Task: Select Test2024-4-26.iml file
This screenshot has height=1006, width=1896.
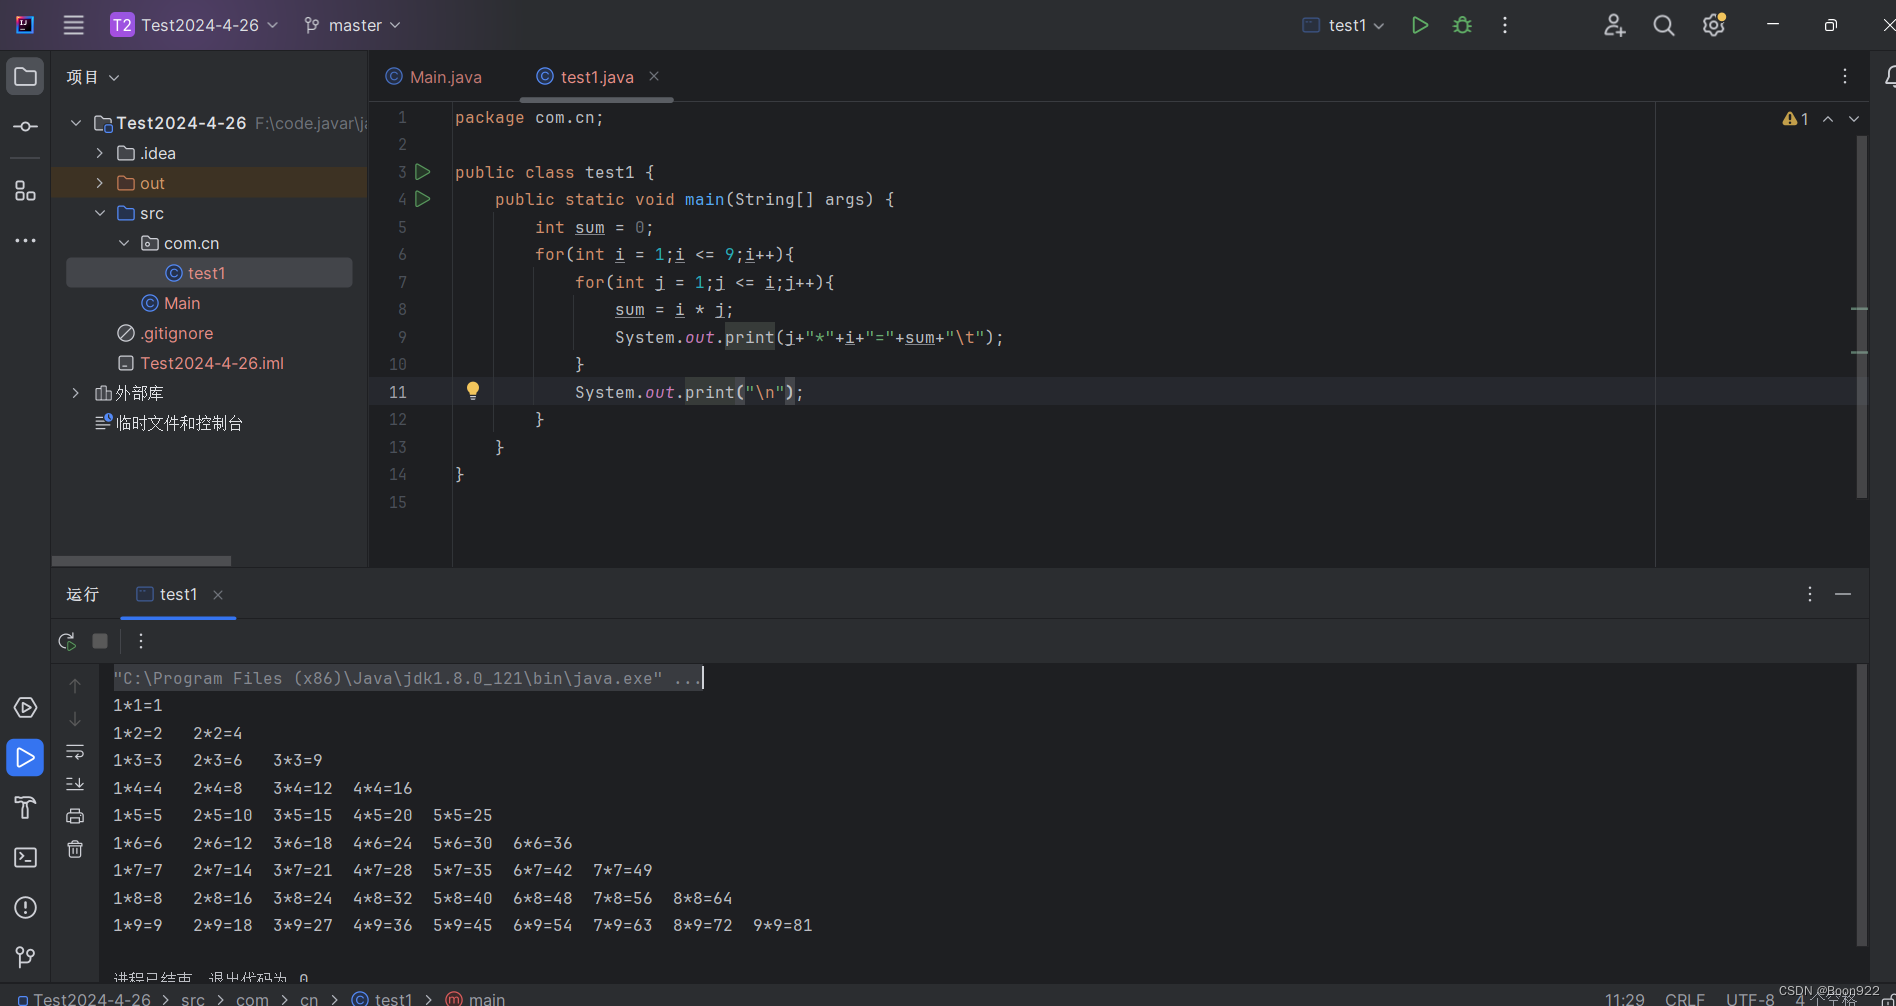Action: pyautogui.click(x=201, y=363)
